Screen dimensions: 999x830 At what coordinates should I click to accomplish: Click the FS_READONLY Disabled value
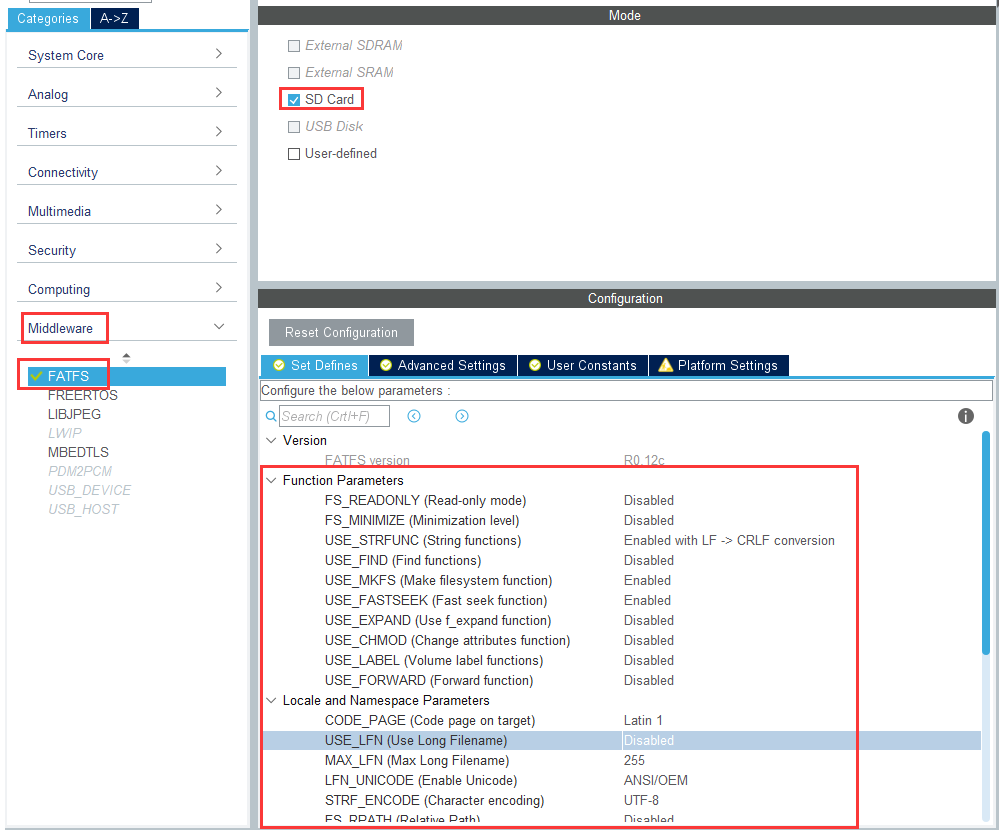649,500
